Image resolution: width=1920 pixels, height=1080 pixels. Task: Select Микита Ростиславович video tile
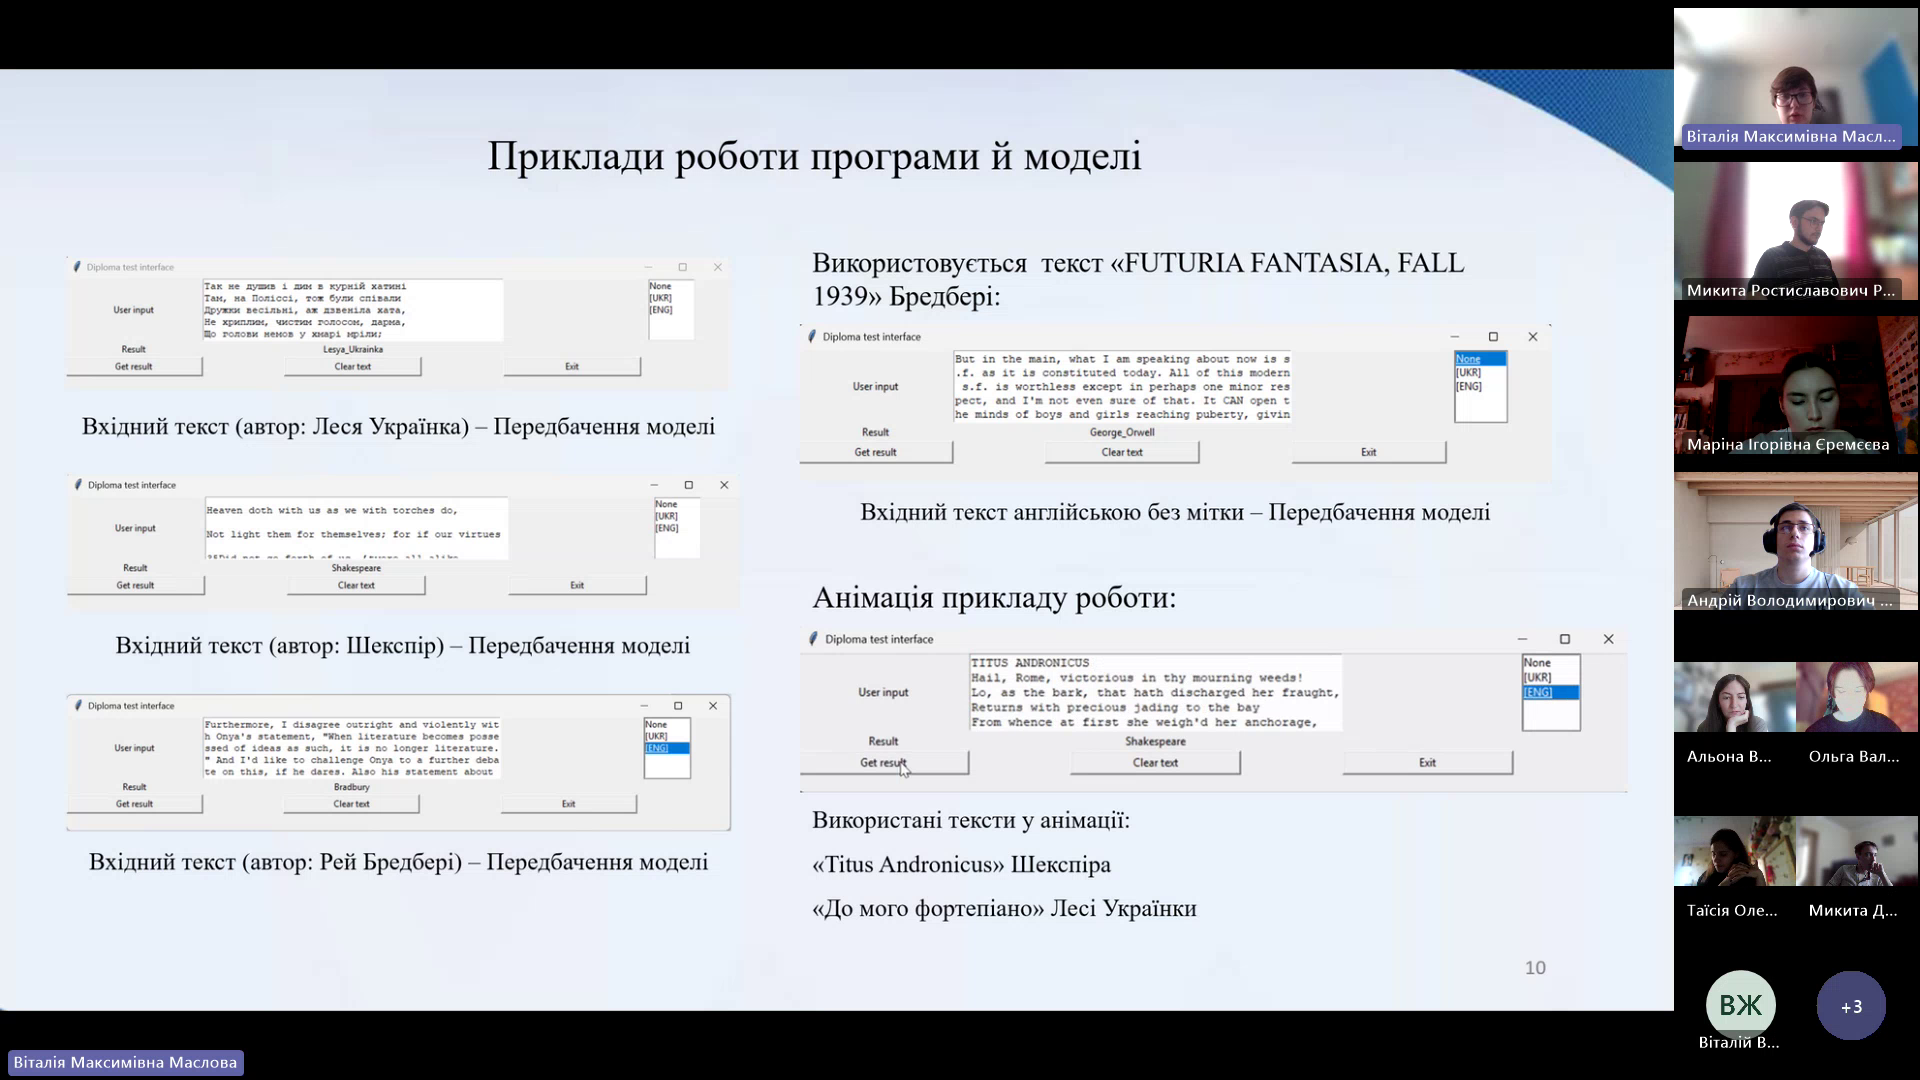coord(1795,232)
